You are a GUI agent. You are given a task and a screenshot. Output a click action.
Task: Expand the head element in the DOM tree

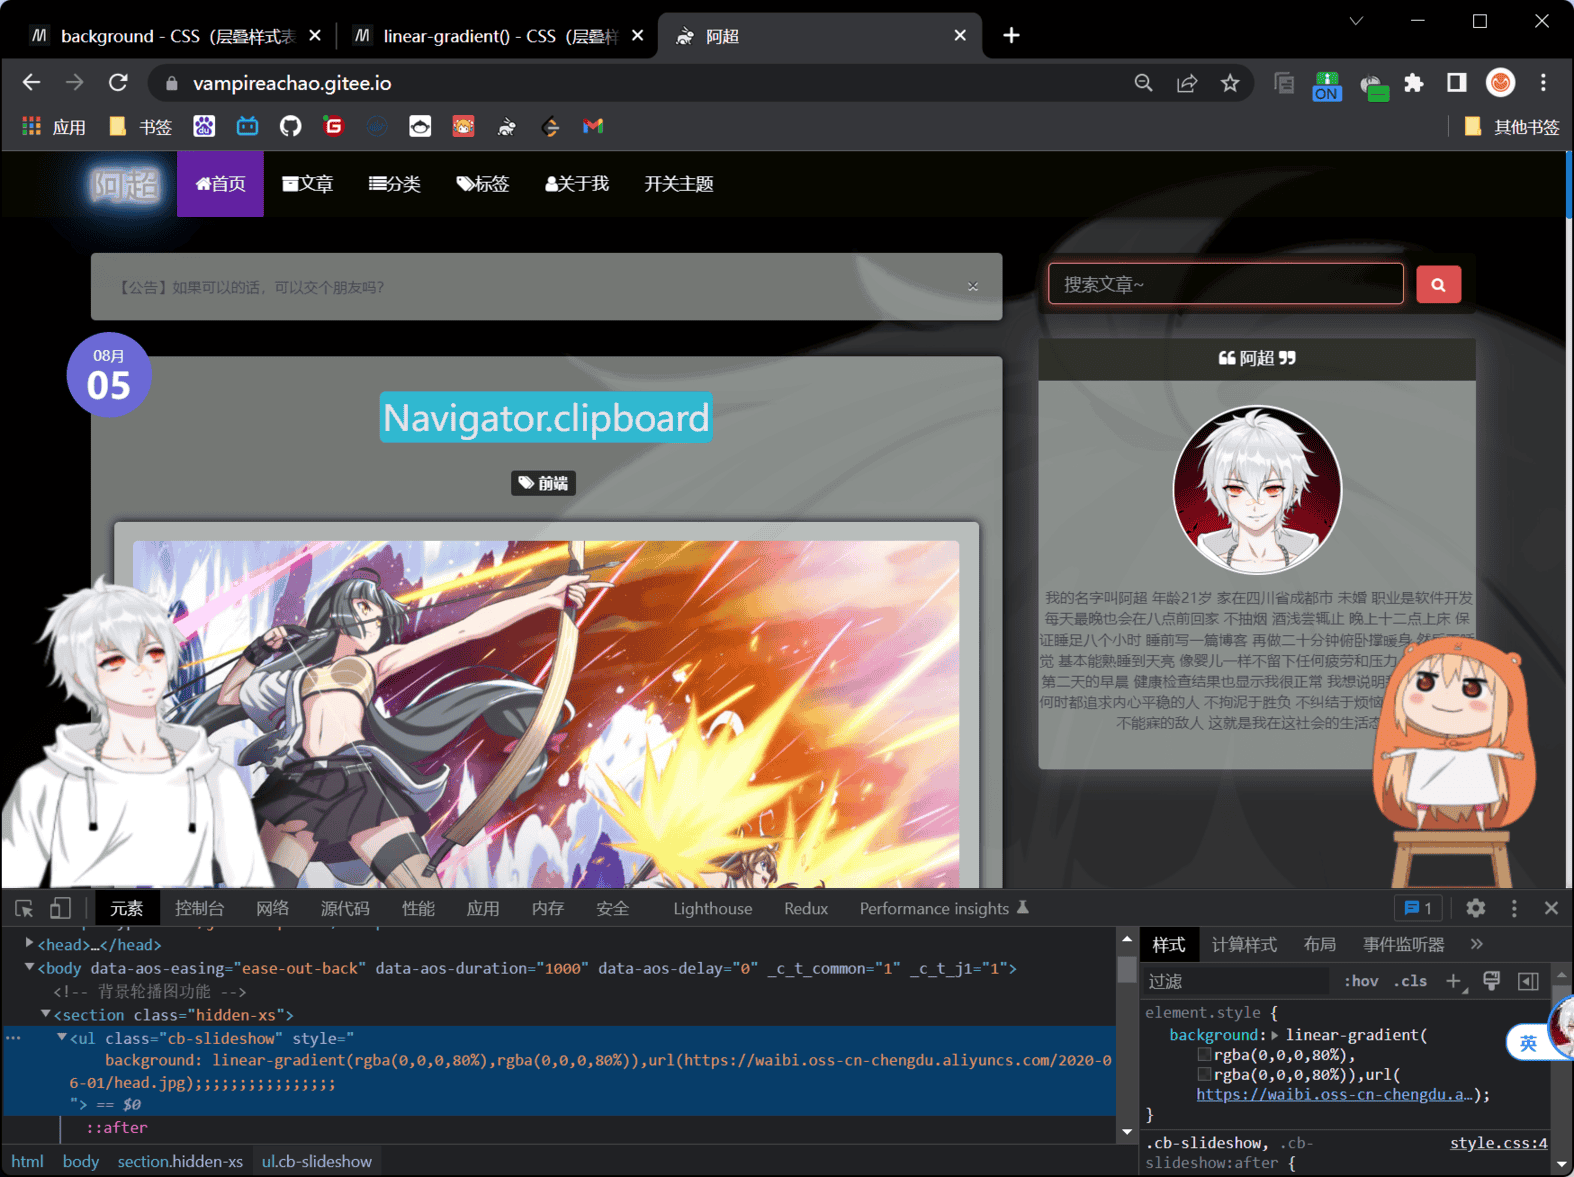[29, 944]
